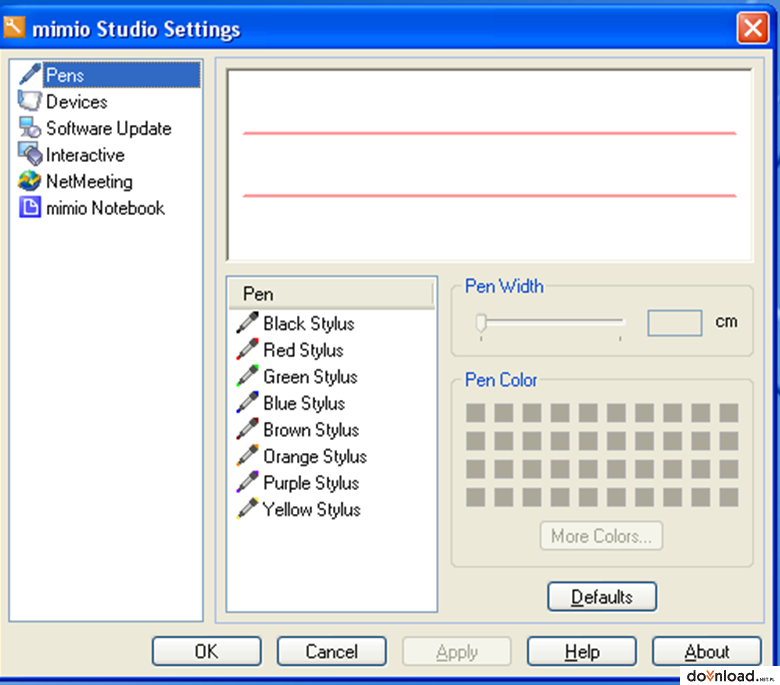This screenshot has height=685, width=780.
Task: Select Orange Stylus in pen list
Action: click(x=315, y=456)
